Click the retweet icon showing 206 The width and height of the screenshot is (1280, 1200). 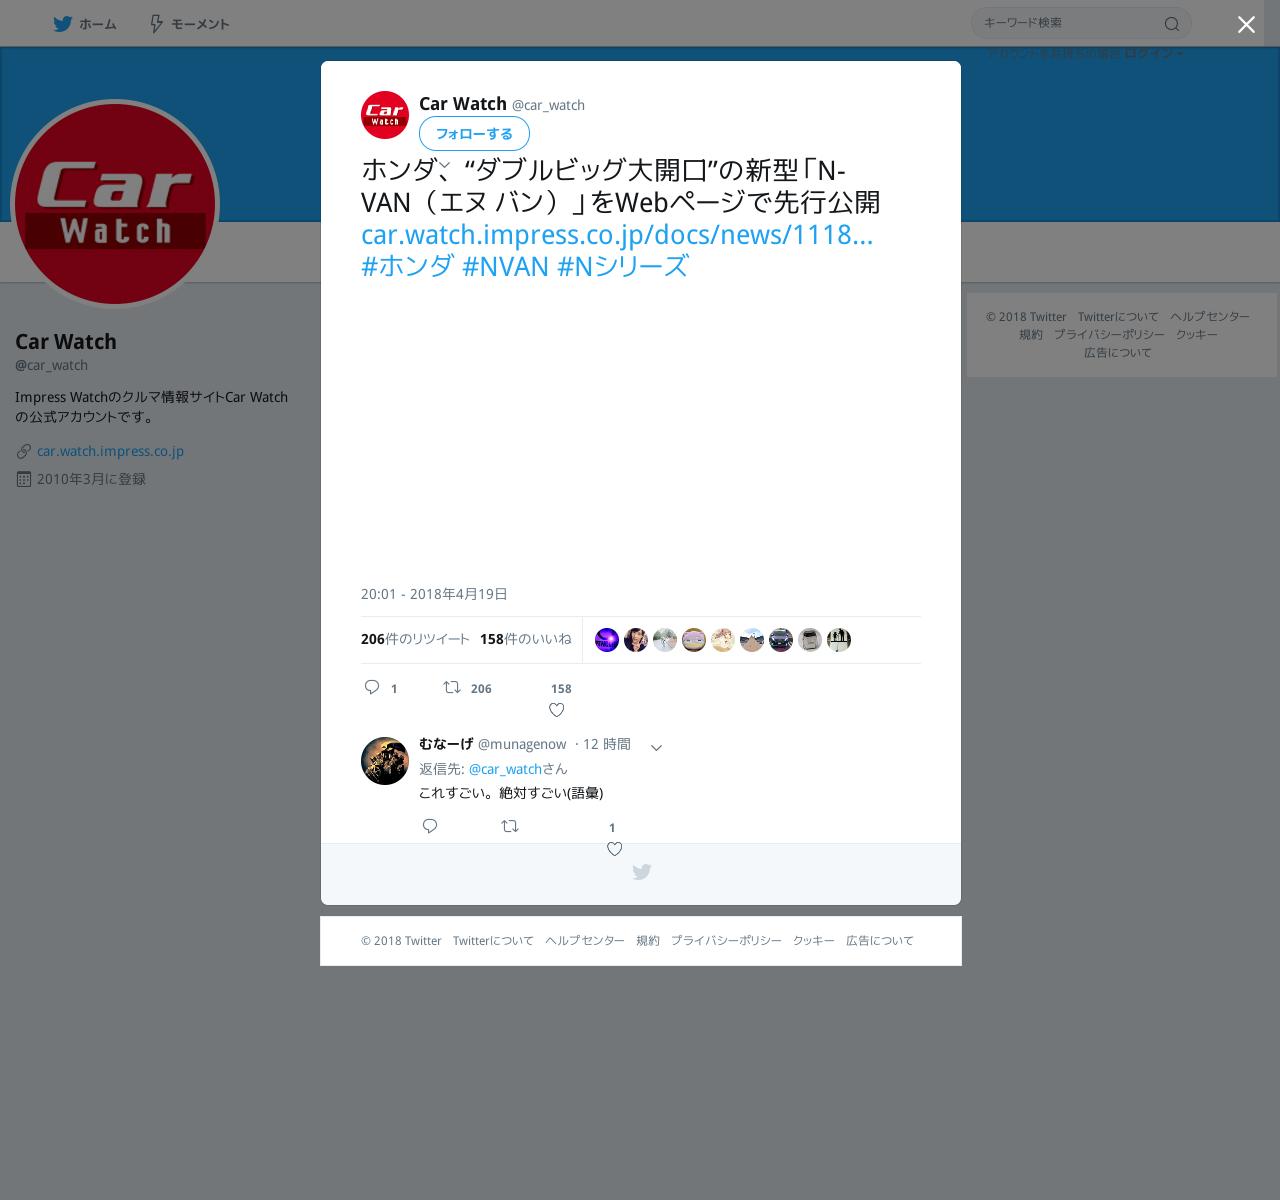(452, 687)
